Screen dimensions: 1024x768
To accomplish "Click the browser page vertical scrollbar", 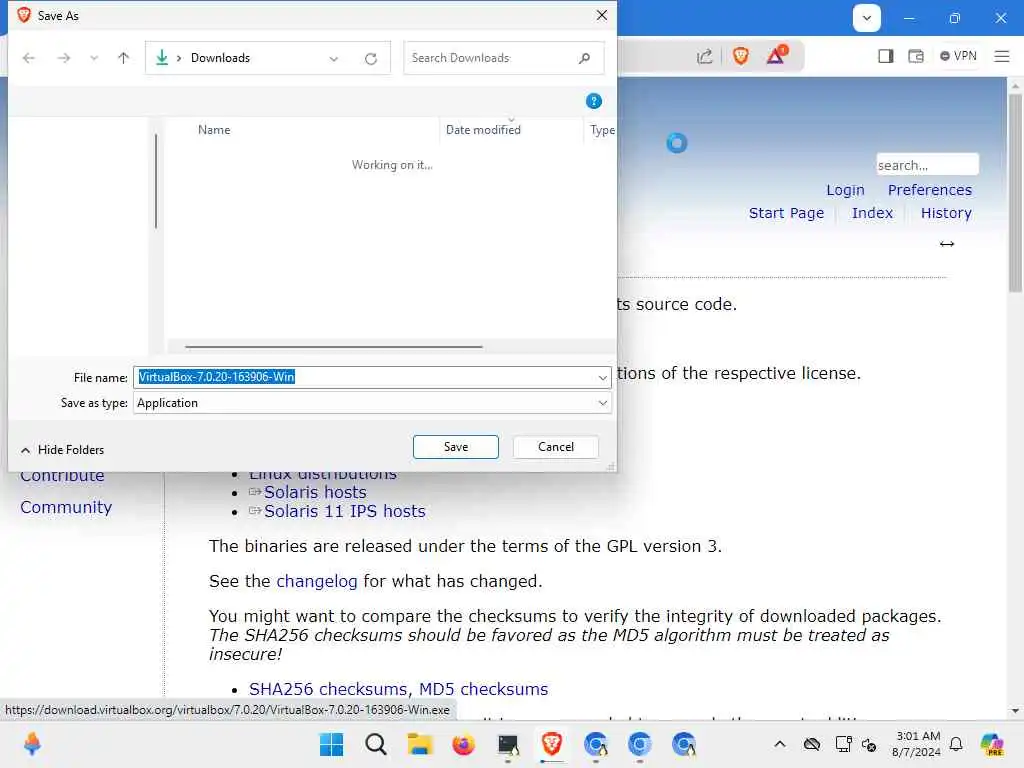I will click(1015, 193).
